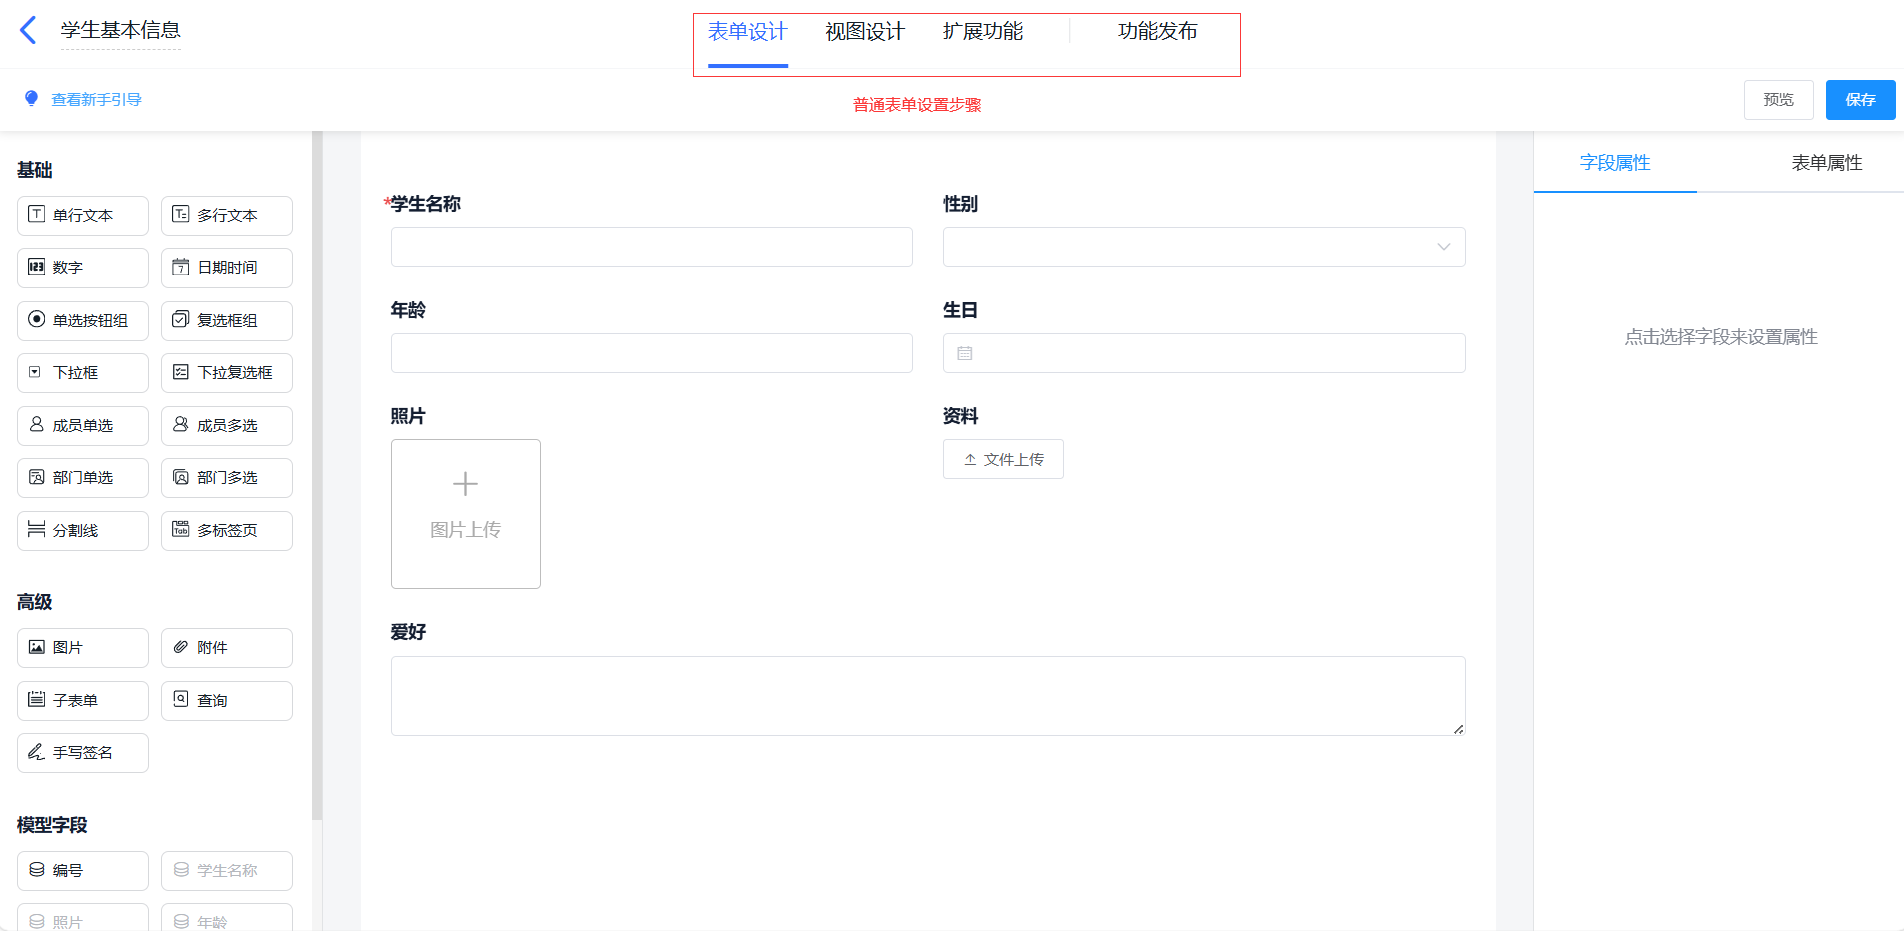Click the 爱好 textarea

[x=928, y=696]
